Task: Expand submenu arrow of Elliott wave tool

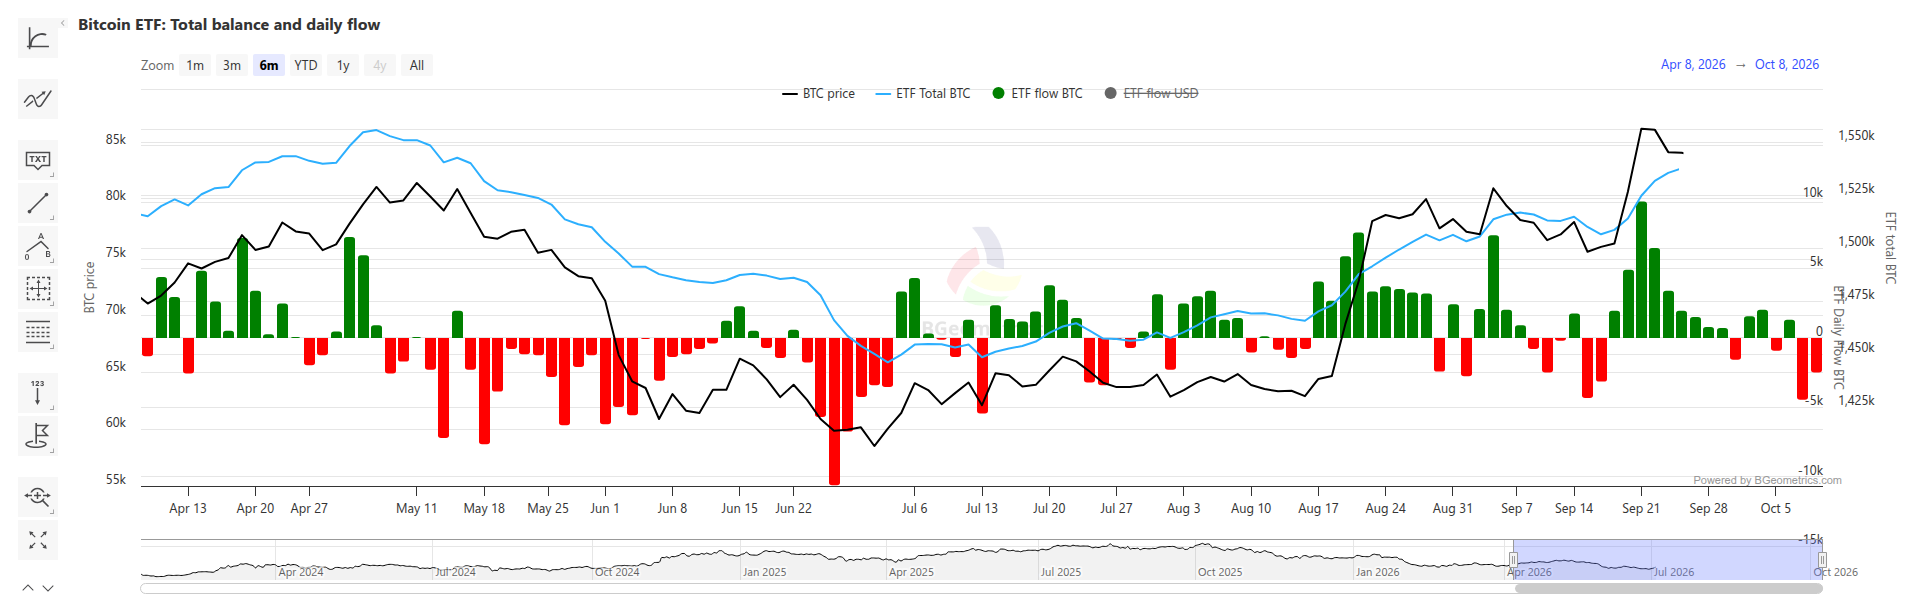Action: (52, 261)
